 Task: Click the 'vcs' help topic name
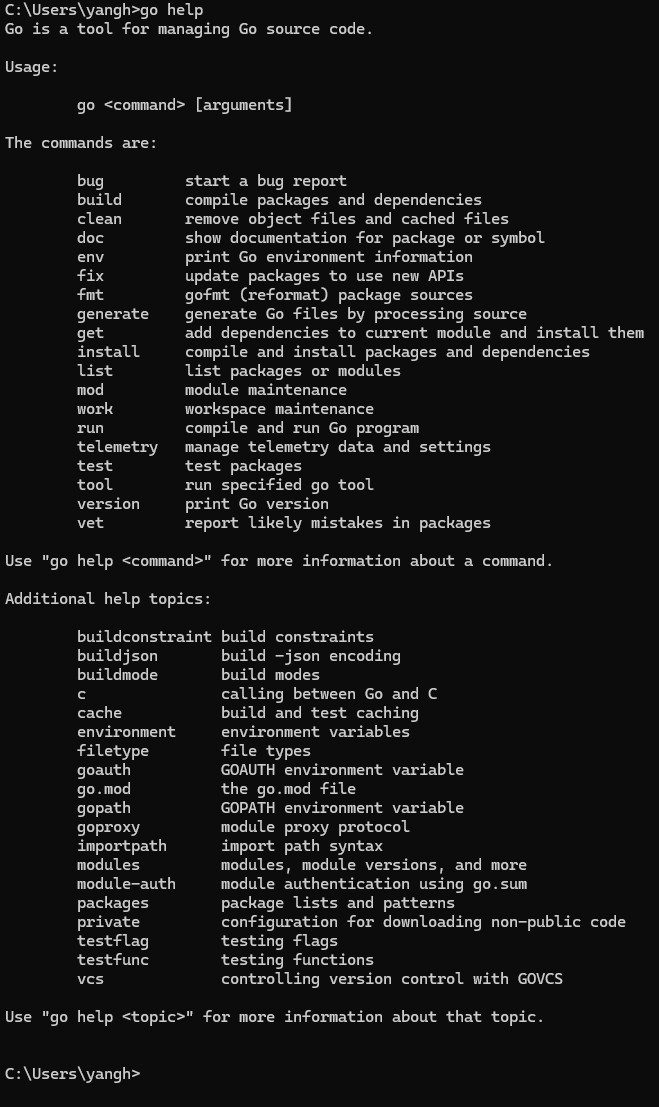tap(90, 979)
